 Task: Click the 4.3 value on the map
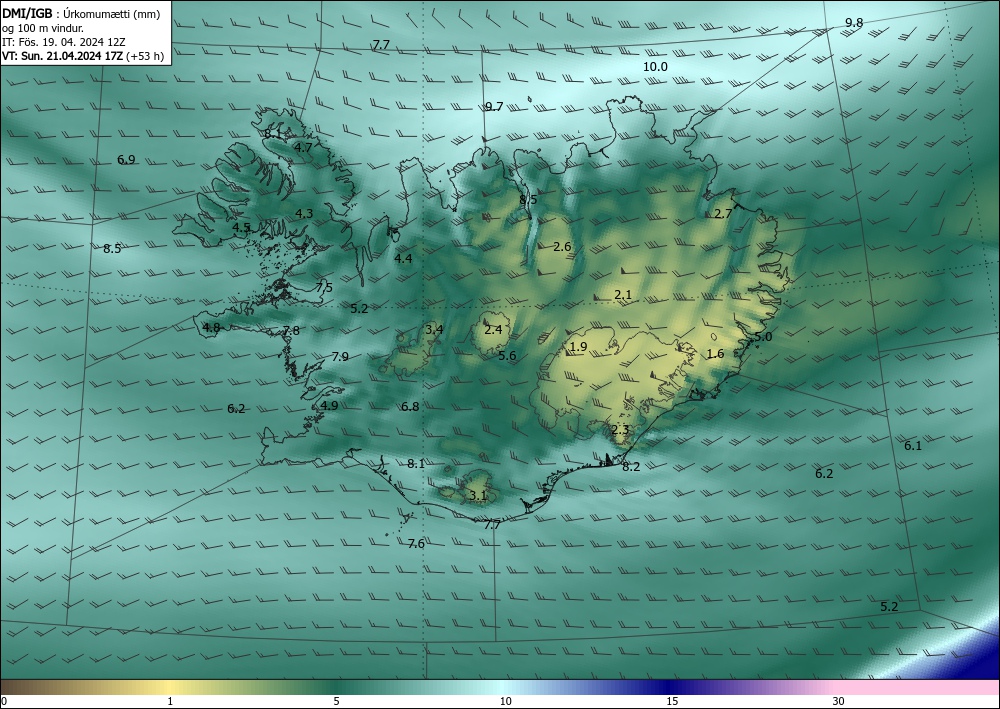click(x=304, y=214)
